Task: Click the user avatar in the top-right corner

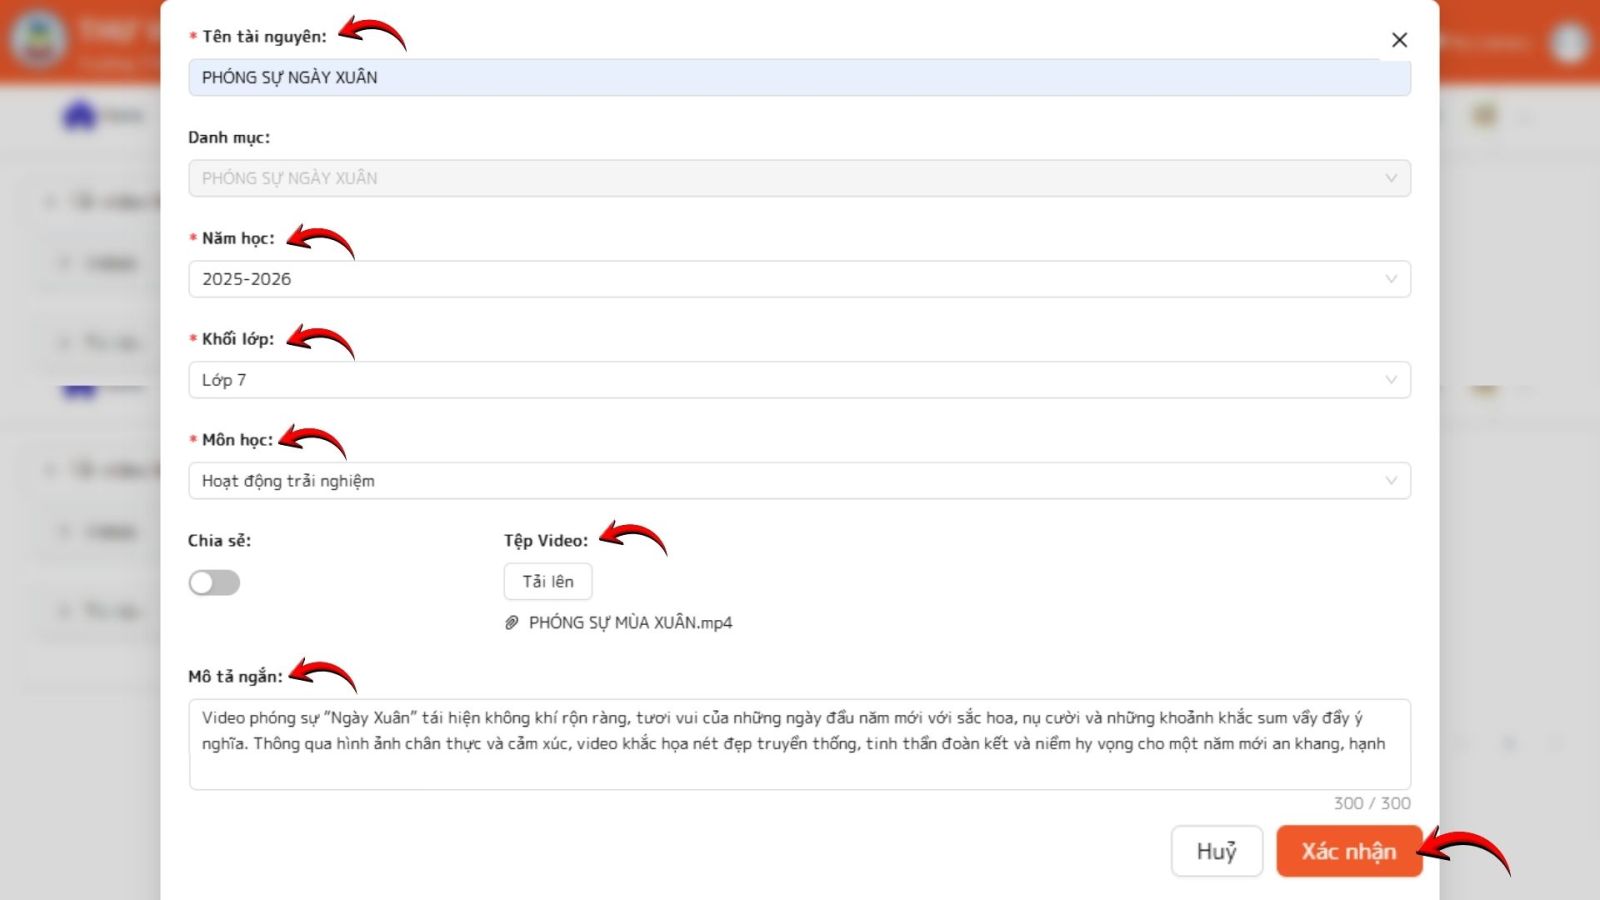Action: click(x=1569, y=42)
